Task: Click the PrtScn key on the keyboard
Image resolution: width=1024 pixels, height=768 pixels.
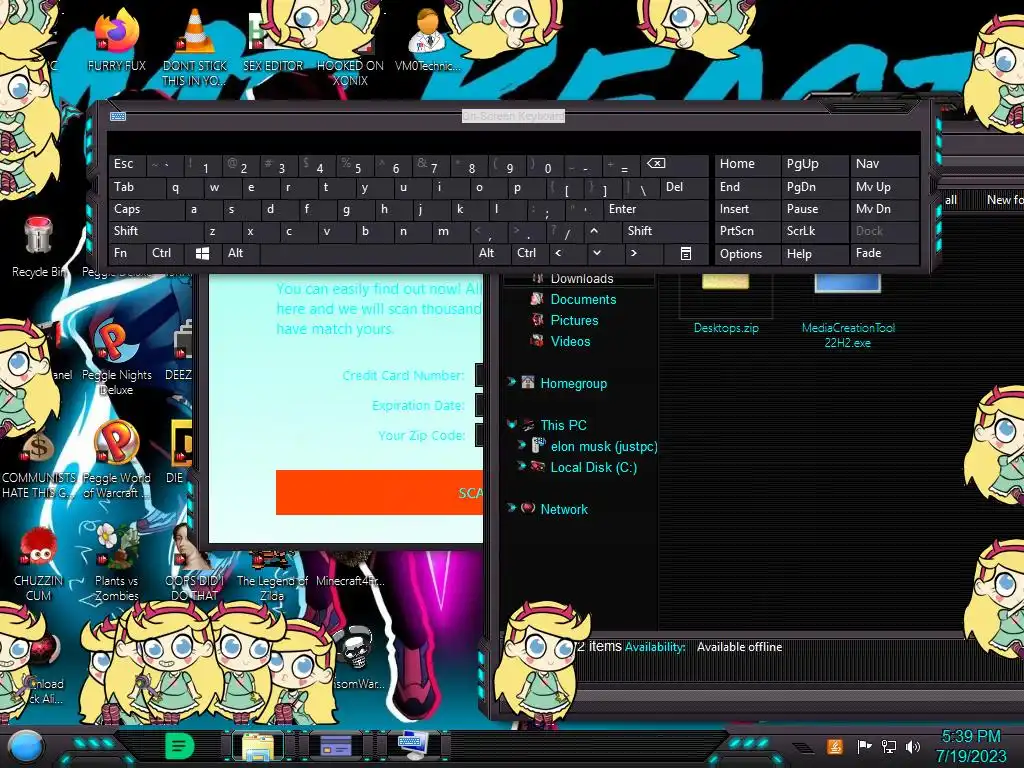Action: click(747, 231)
